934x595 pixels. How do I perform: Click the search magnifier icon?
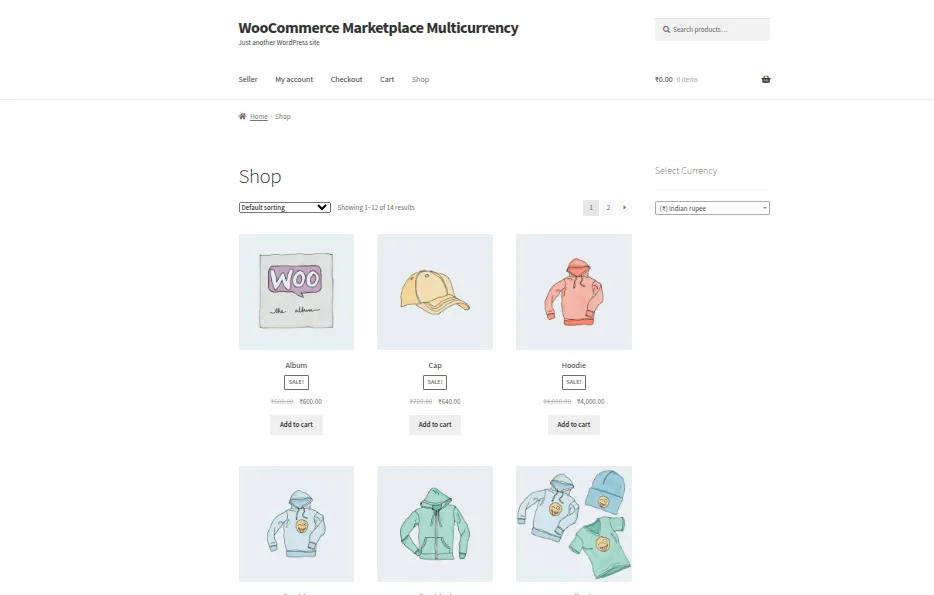click(x=665, y=29)
